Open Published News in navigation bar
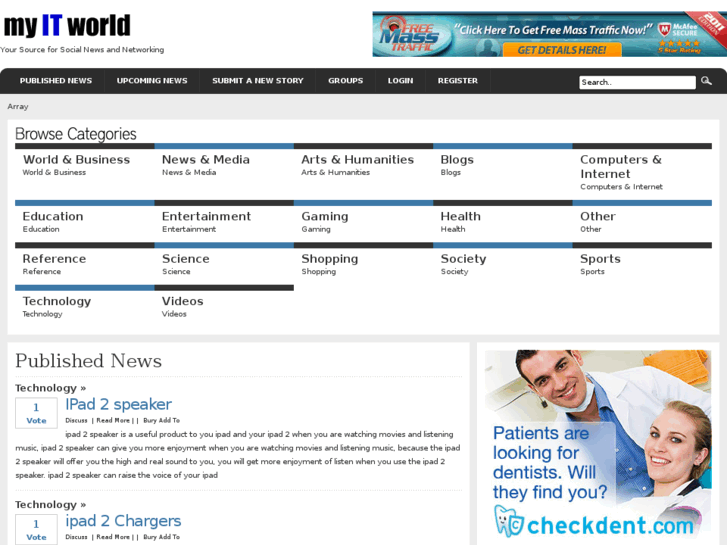 [56, 81]
